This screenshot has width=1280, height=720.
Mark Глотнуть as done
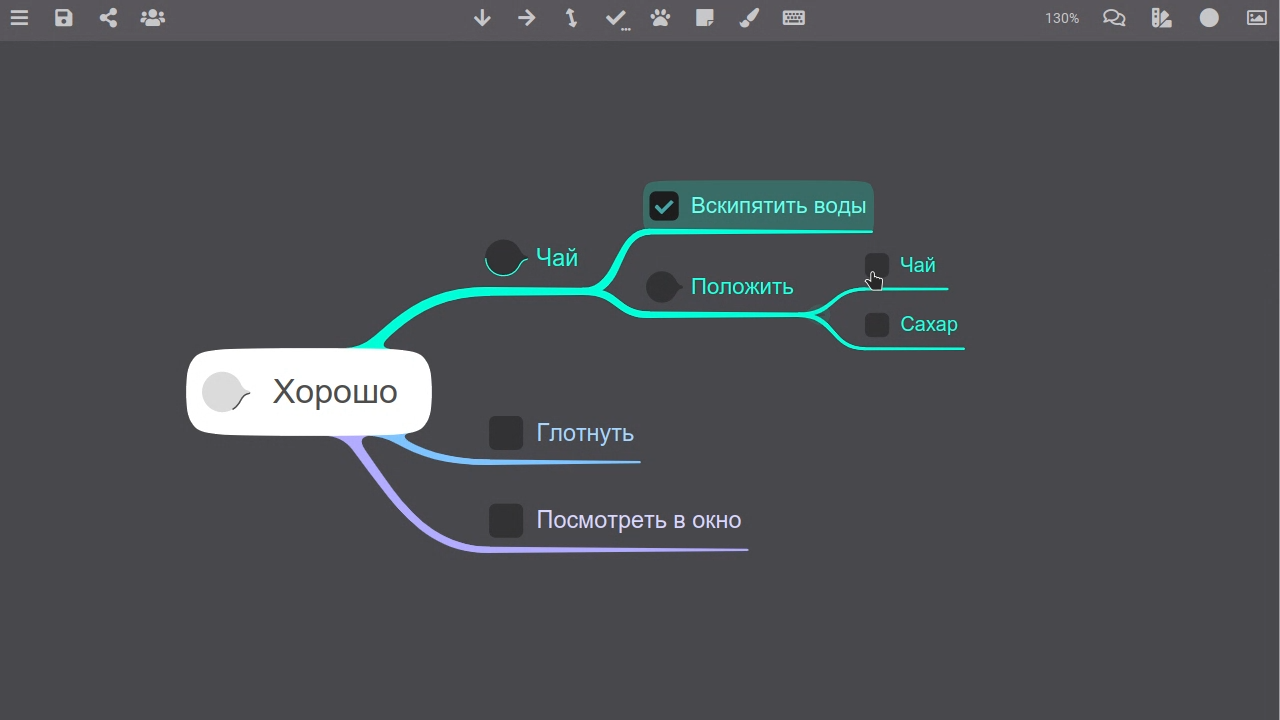506,432
